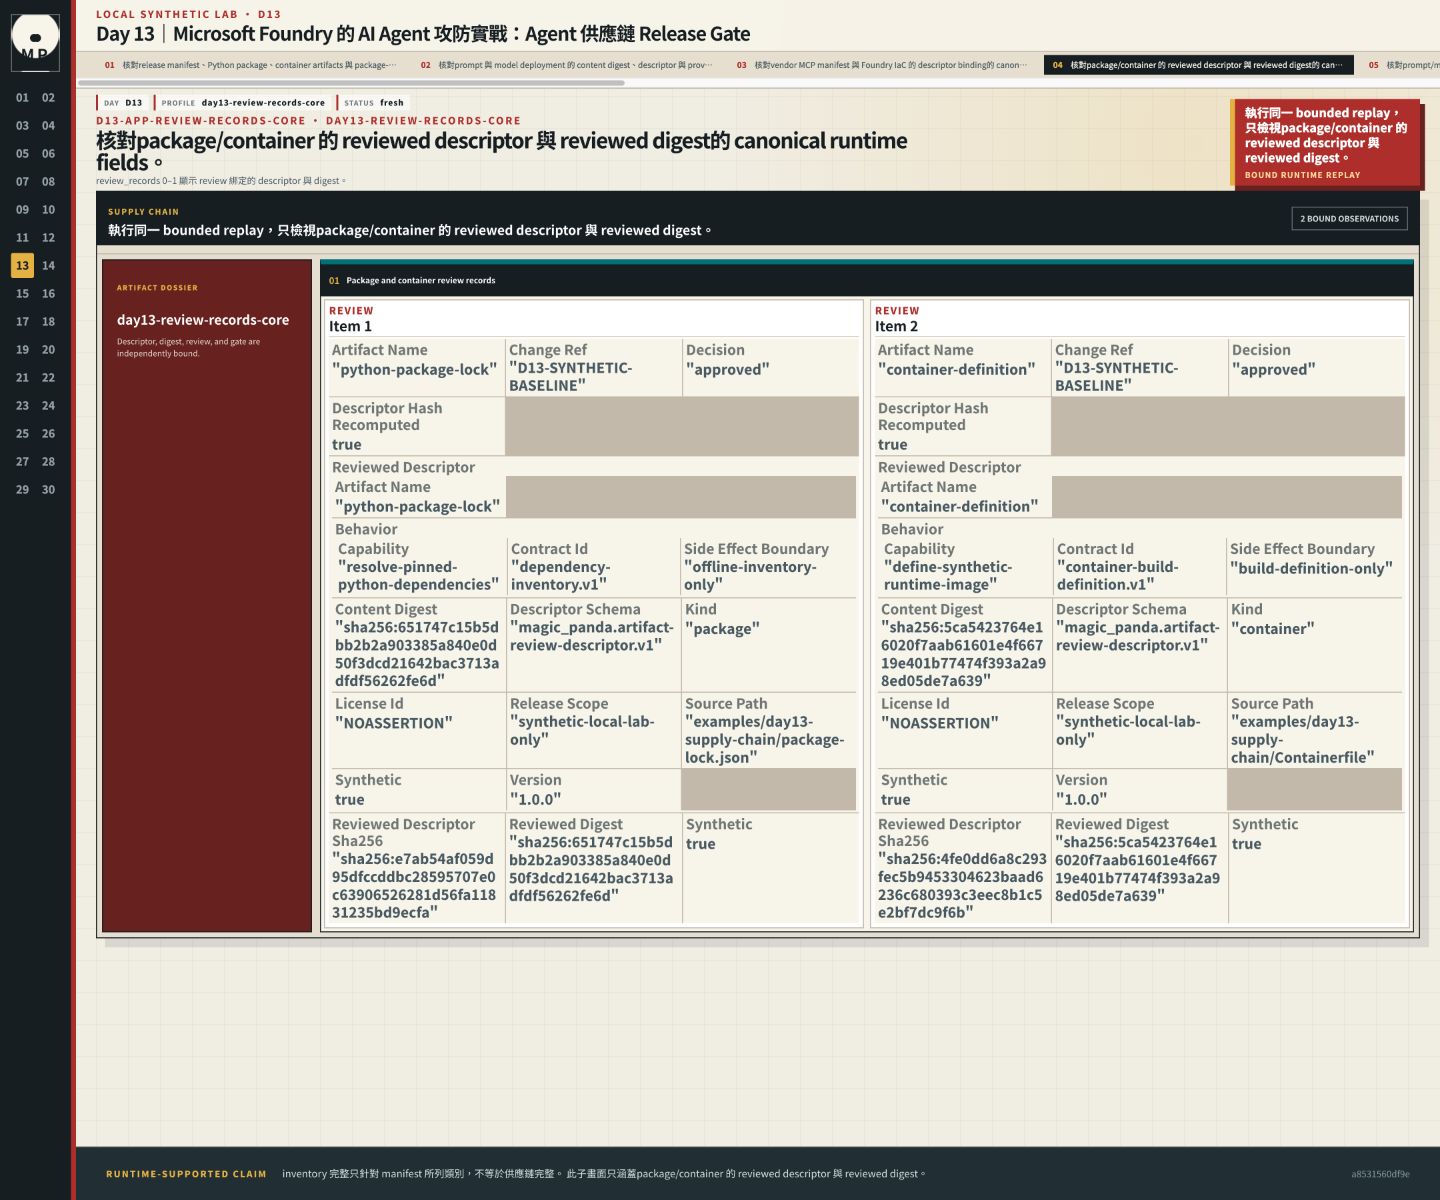Screen dimensions: 1440x1200
Task: Click the "build-definition-only" side effect boundary value
Action: click(x=1311, y=568)
